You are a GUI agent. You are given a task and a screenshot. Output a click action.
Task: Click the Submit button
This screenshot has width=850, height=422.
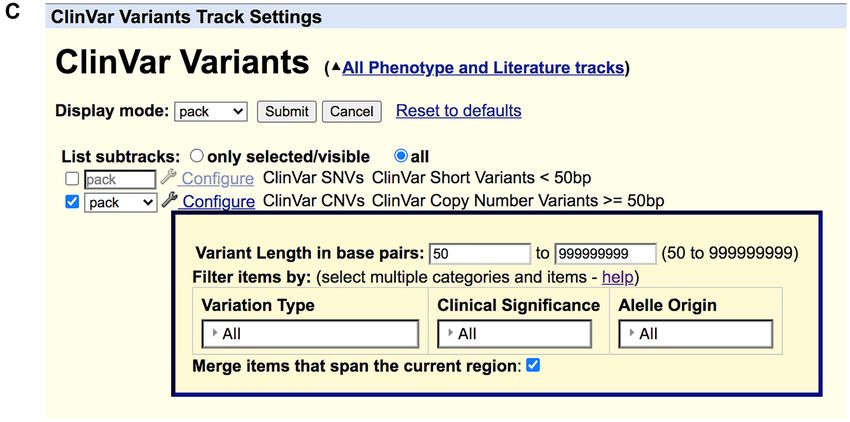[287, 112]
